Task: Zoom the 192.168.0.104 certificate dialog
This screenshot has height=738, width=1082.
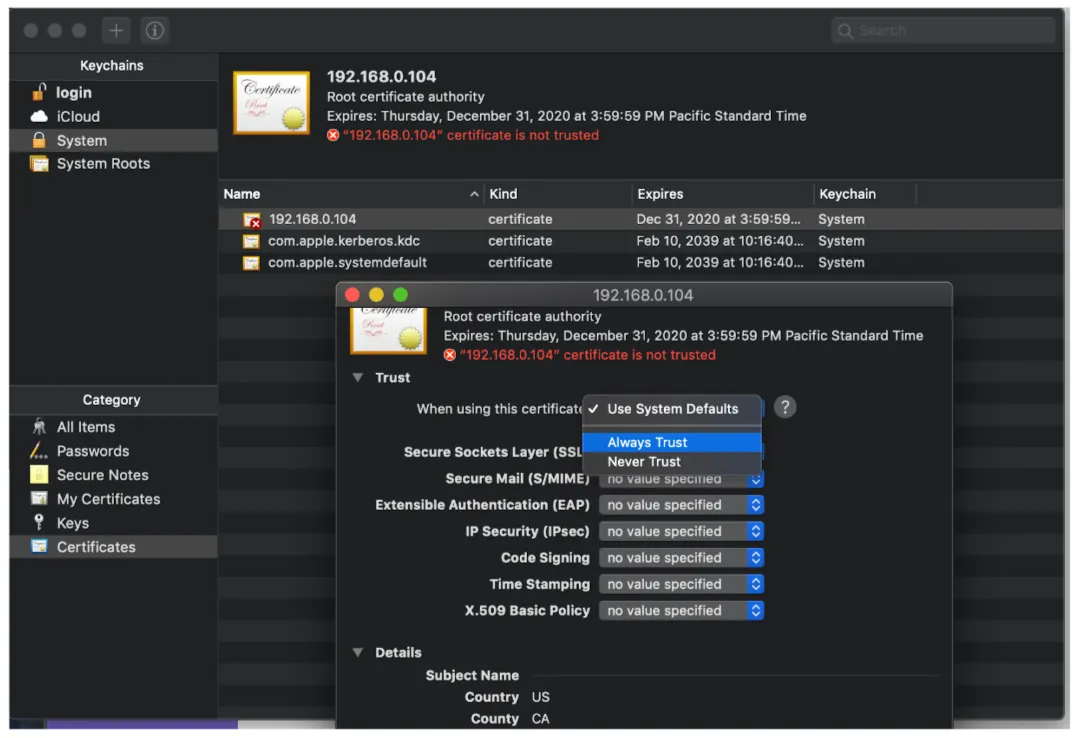Action: pyautogui.click(x=400, y=295)
